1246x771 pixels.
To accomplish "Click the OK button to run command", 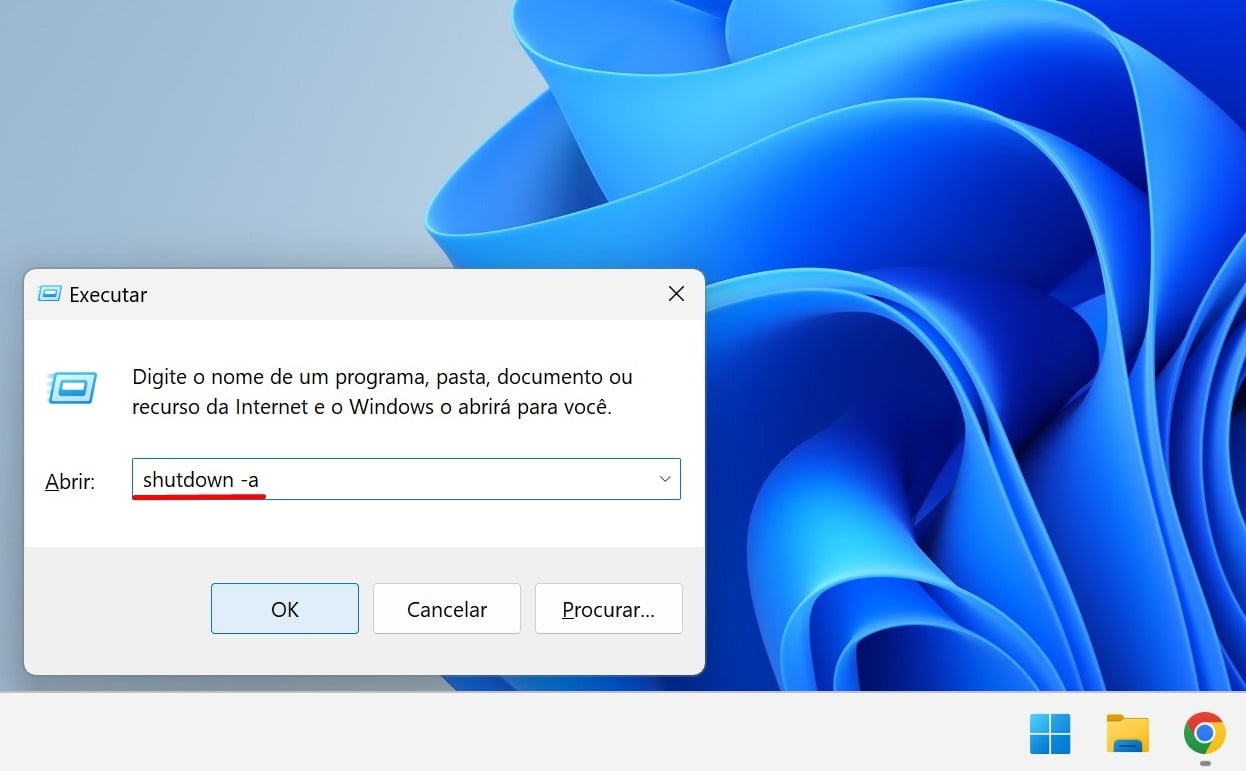I will [x=284, y=609].
